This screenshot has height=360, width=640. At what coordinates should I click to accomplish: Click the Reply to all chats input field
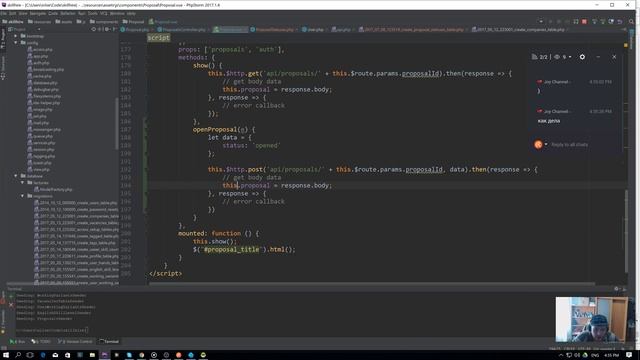coord(569,144)
